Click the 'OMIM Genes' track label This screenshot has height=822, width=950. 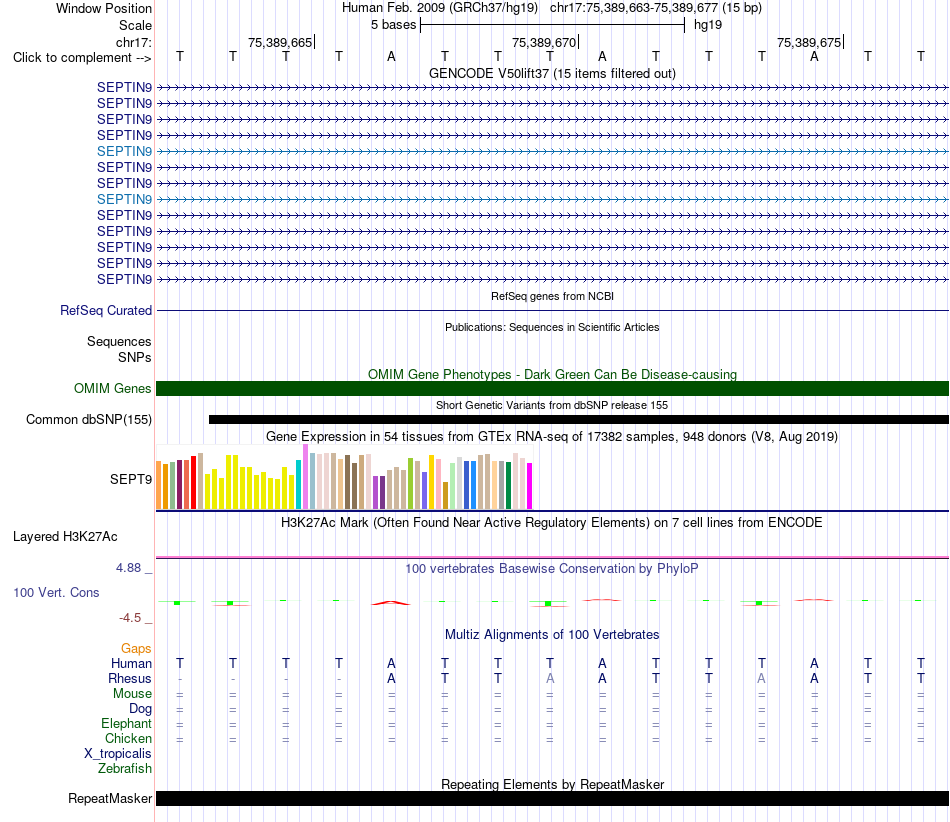tap(112, 388)
